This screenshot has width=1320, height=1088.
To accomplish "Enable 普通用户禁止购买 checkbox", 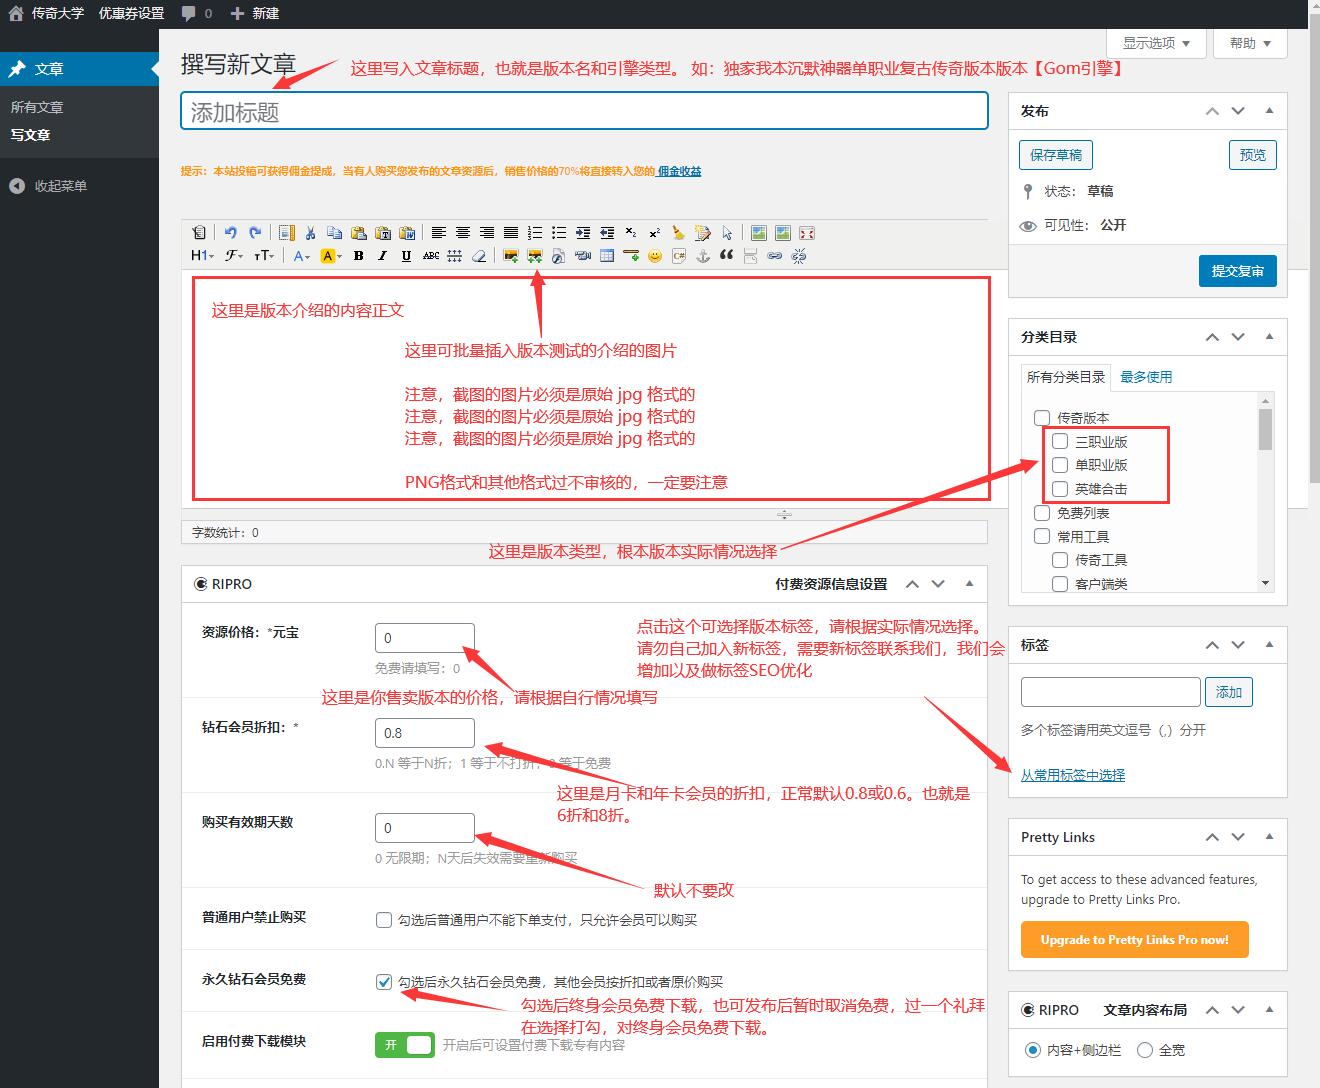I will point(384,920).
